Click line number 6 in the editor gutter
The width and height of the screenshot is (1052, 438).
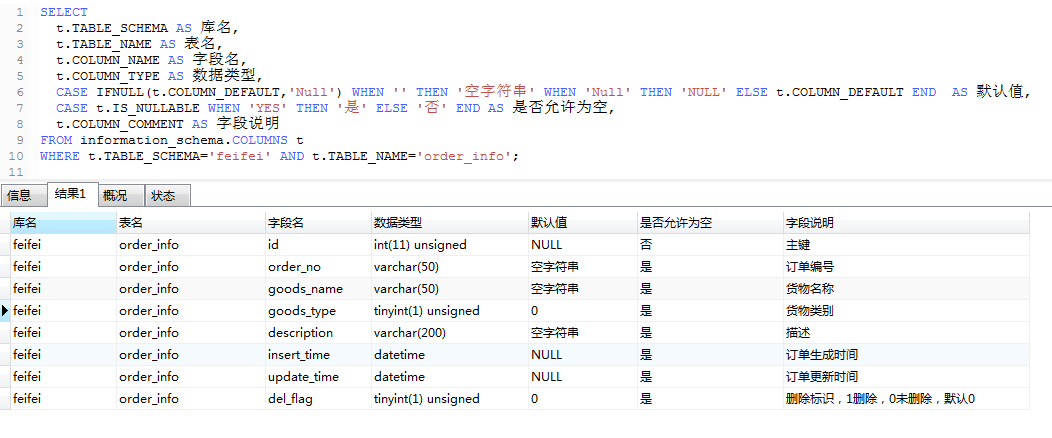pyautogui.click(x=19, y=92)
